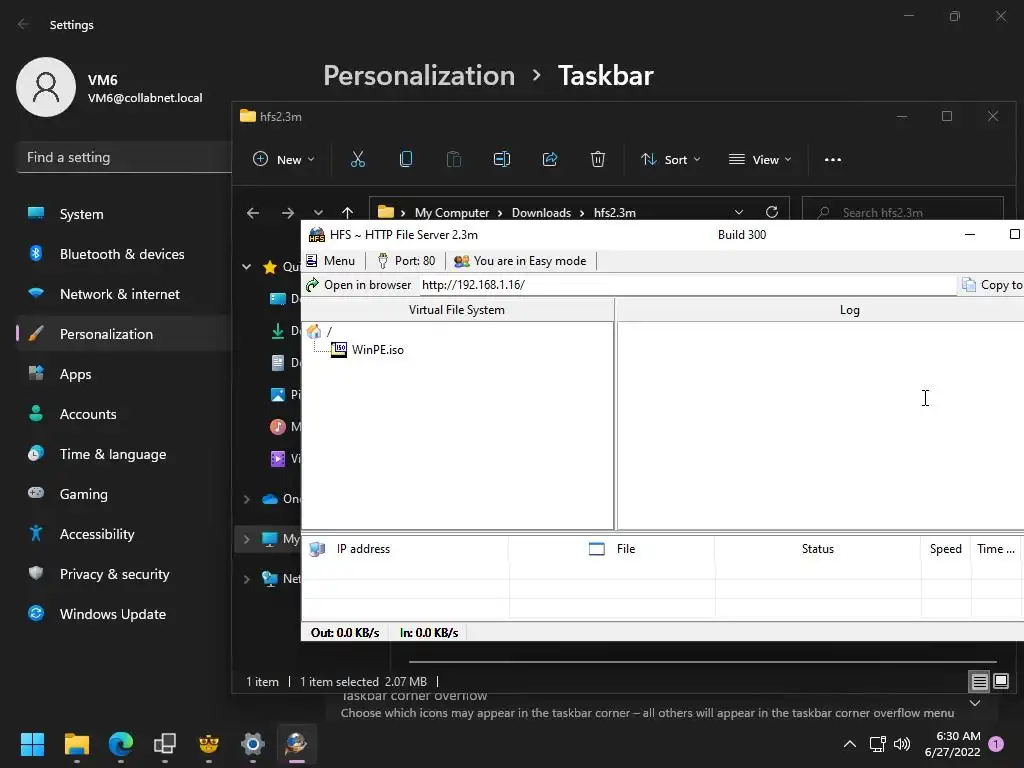Show hidden icons in system tray
The height and width of the screenshot is (768, 1024).
click(x=850, y=744)
